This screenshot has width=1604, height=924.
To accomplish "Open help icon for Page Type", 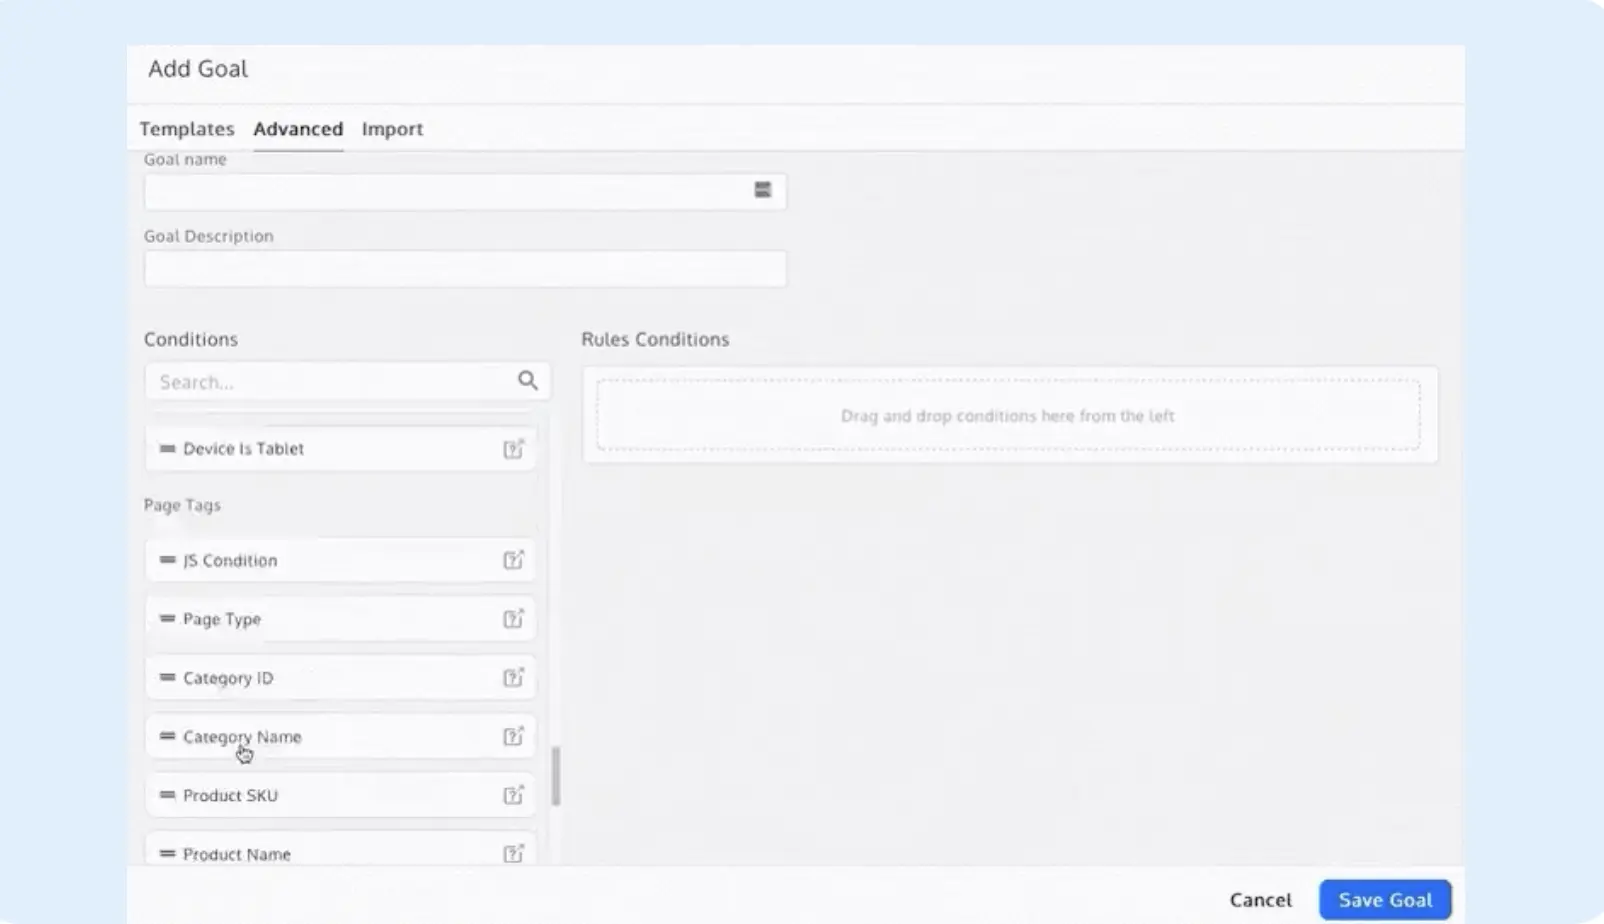I will [513, 619].
